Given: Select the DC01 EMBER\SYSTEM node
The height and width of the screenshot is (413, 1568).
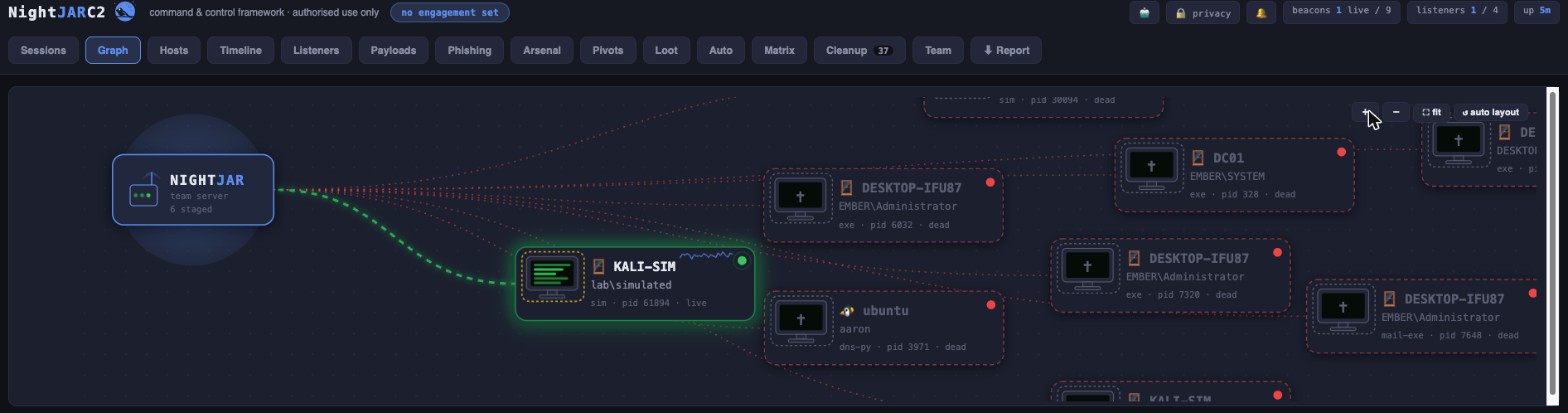Looking at the screenshot, I should pyautogui.click(x=1234, y=175).
